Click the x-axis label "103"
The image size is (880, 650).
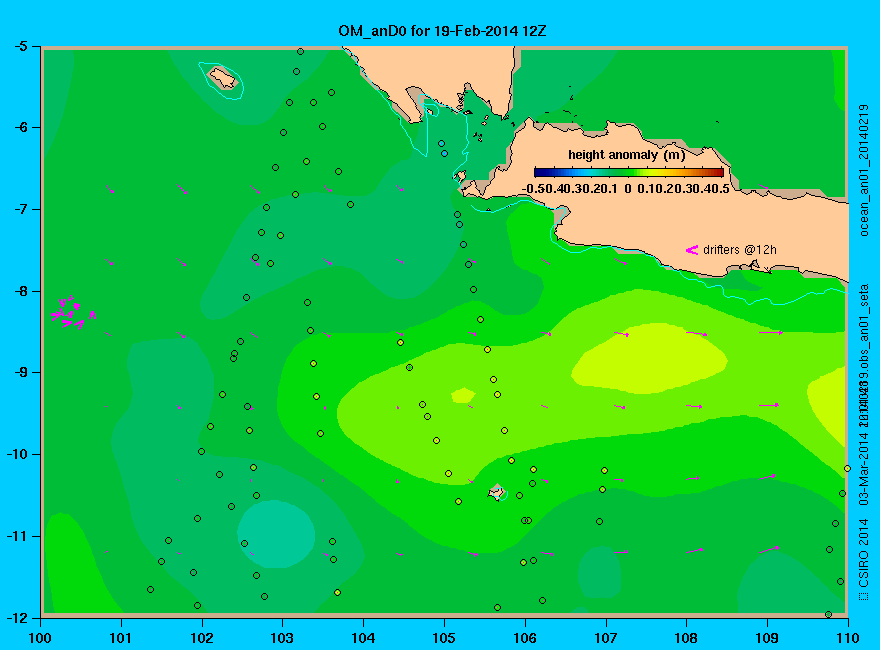[x=282, y=638]
